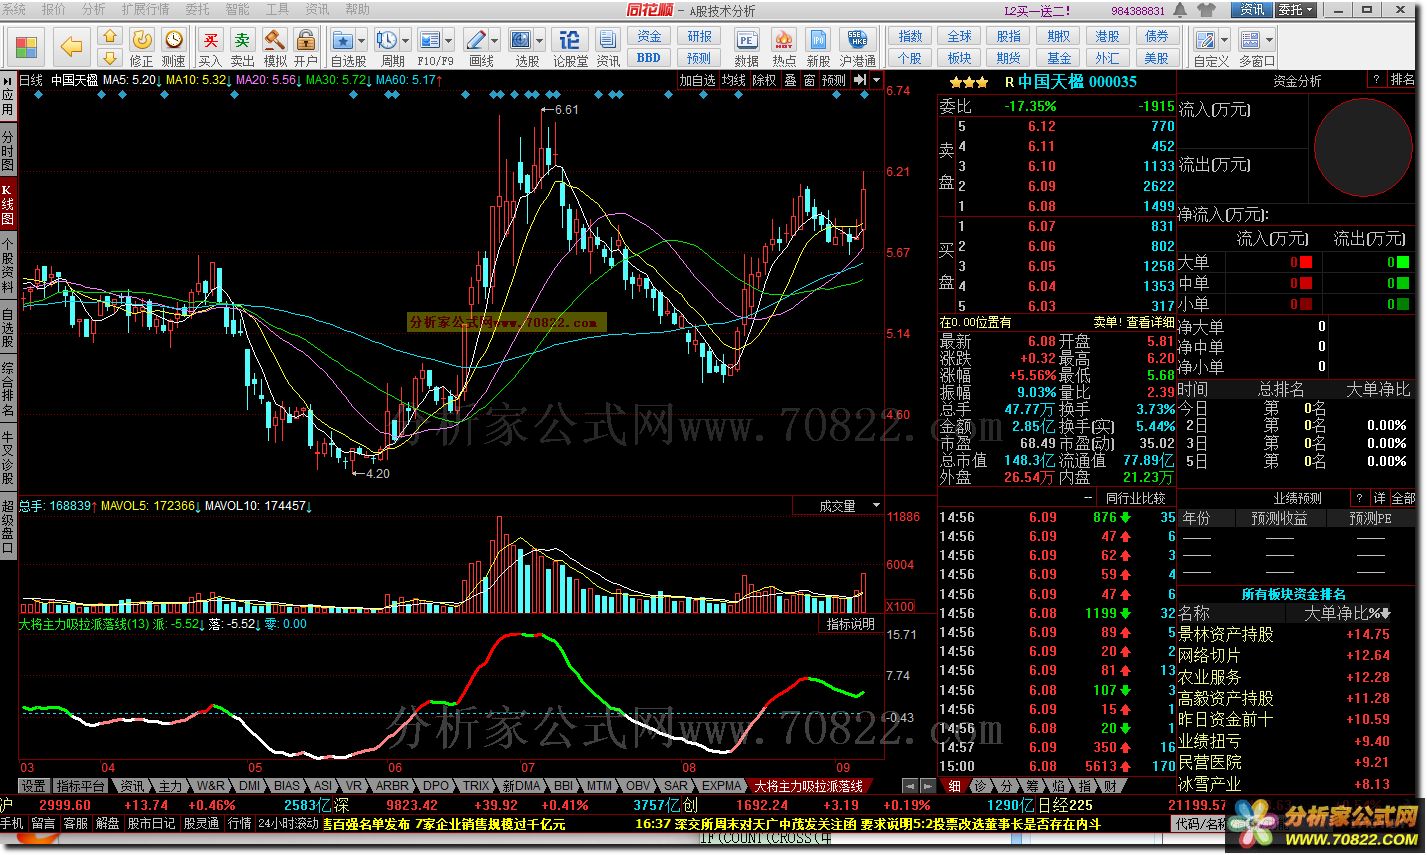
Task: Click 加自选 add to watchlist
Action: (x=698, y=80)
